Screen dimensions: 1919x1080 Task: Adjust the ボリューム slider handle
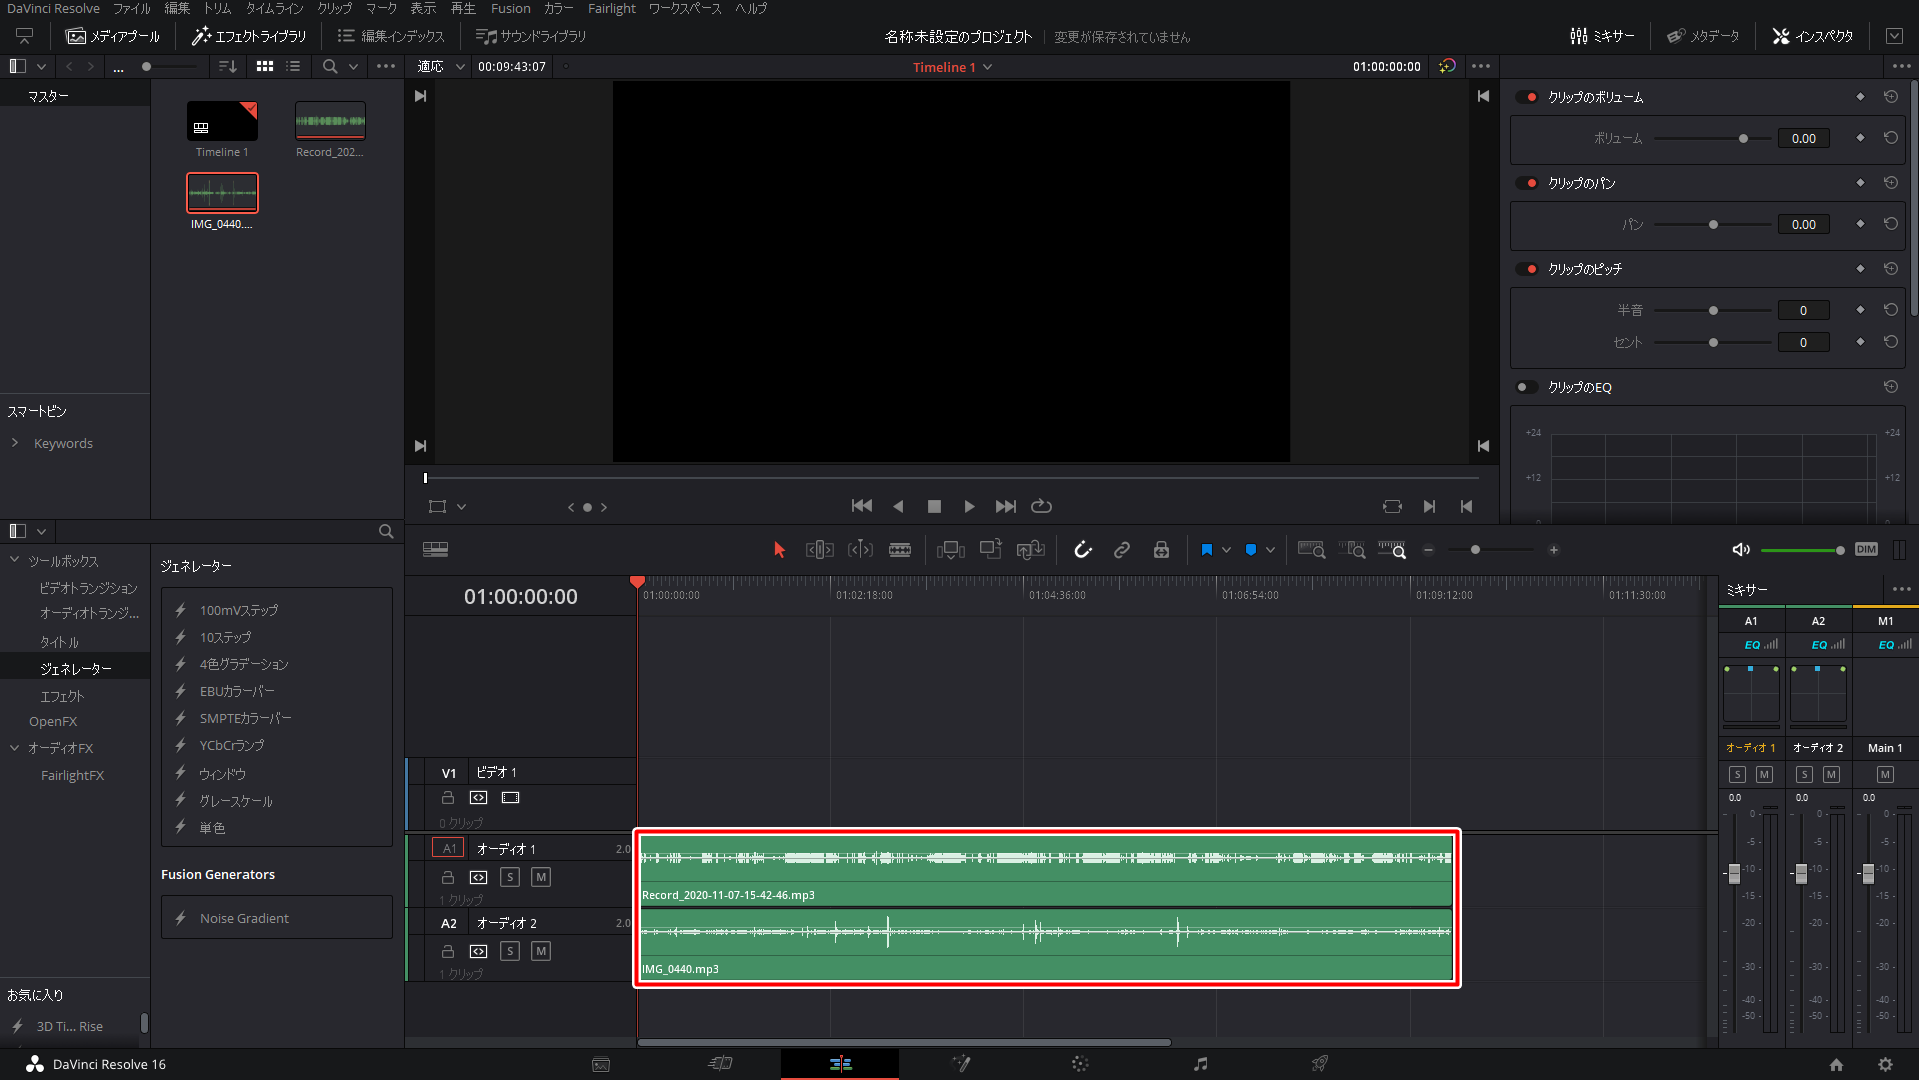[1743, 139]
